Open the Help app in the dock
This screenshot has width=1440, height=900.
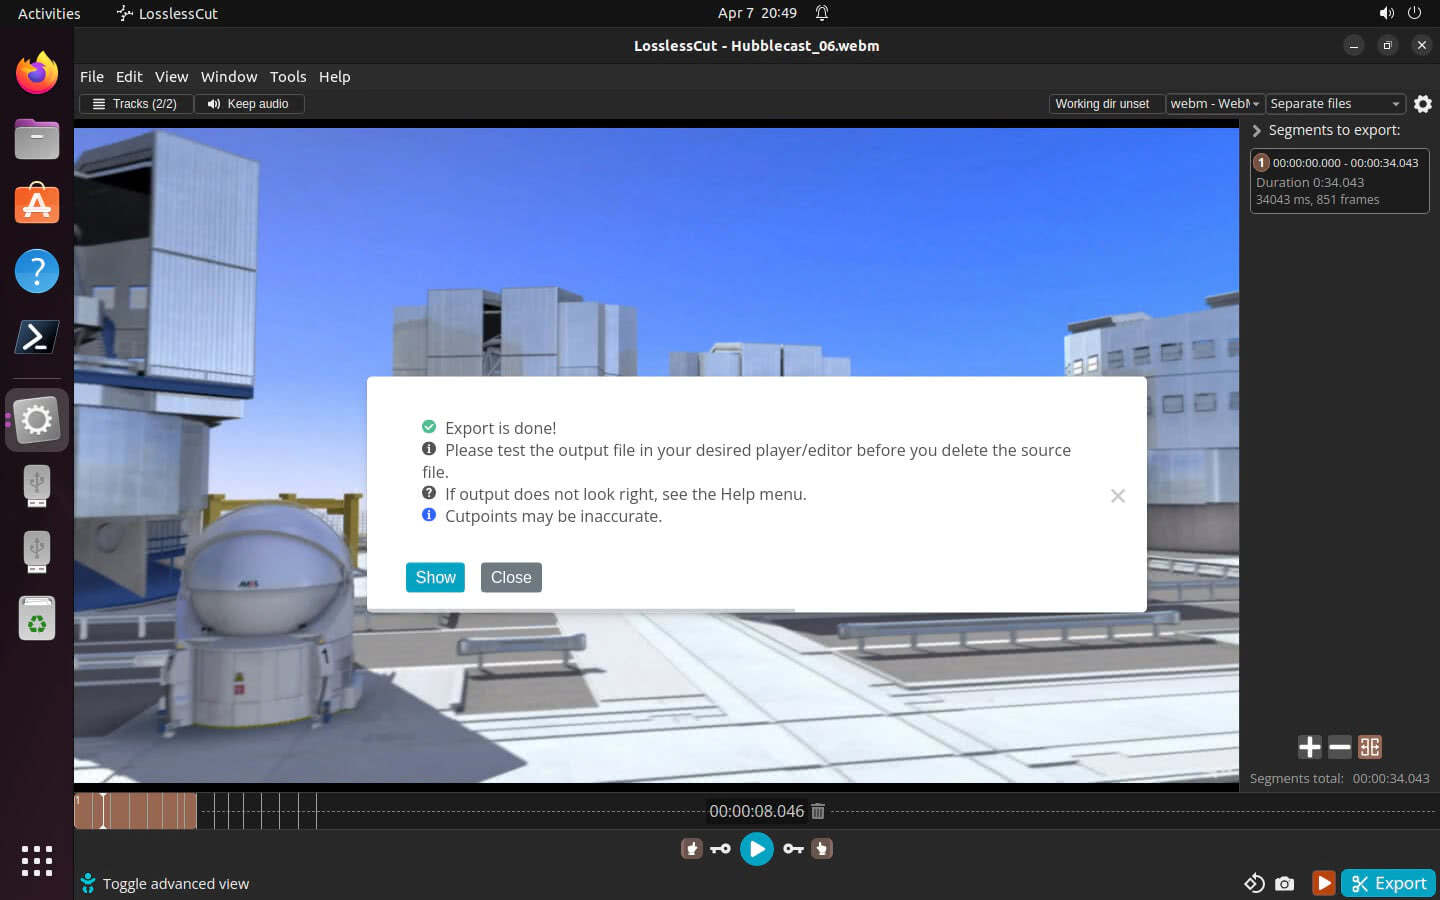point(37,271)
